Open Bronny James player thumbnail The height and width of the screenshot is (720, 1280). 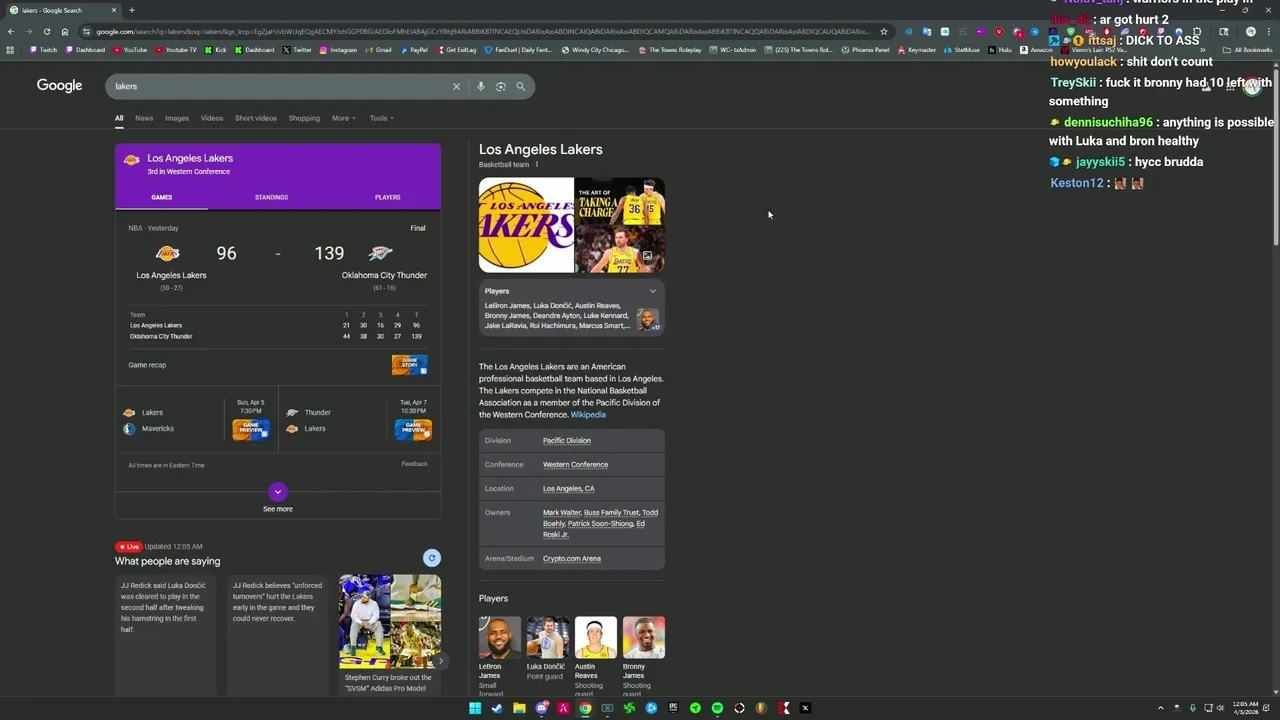point(644,637)
